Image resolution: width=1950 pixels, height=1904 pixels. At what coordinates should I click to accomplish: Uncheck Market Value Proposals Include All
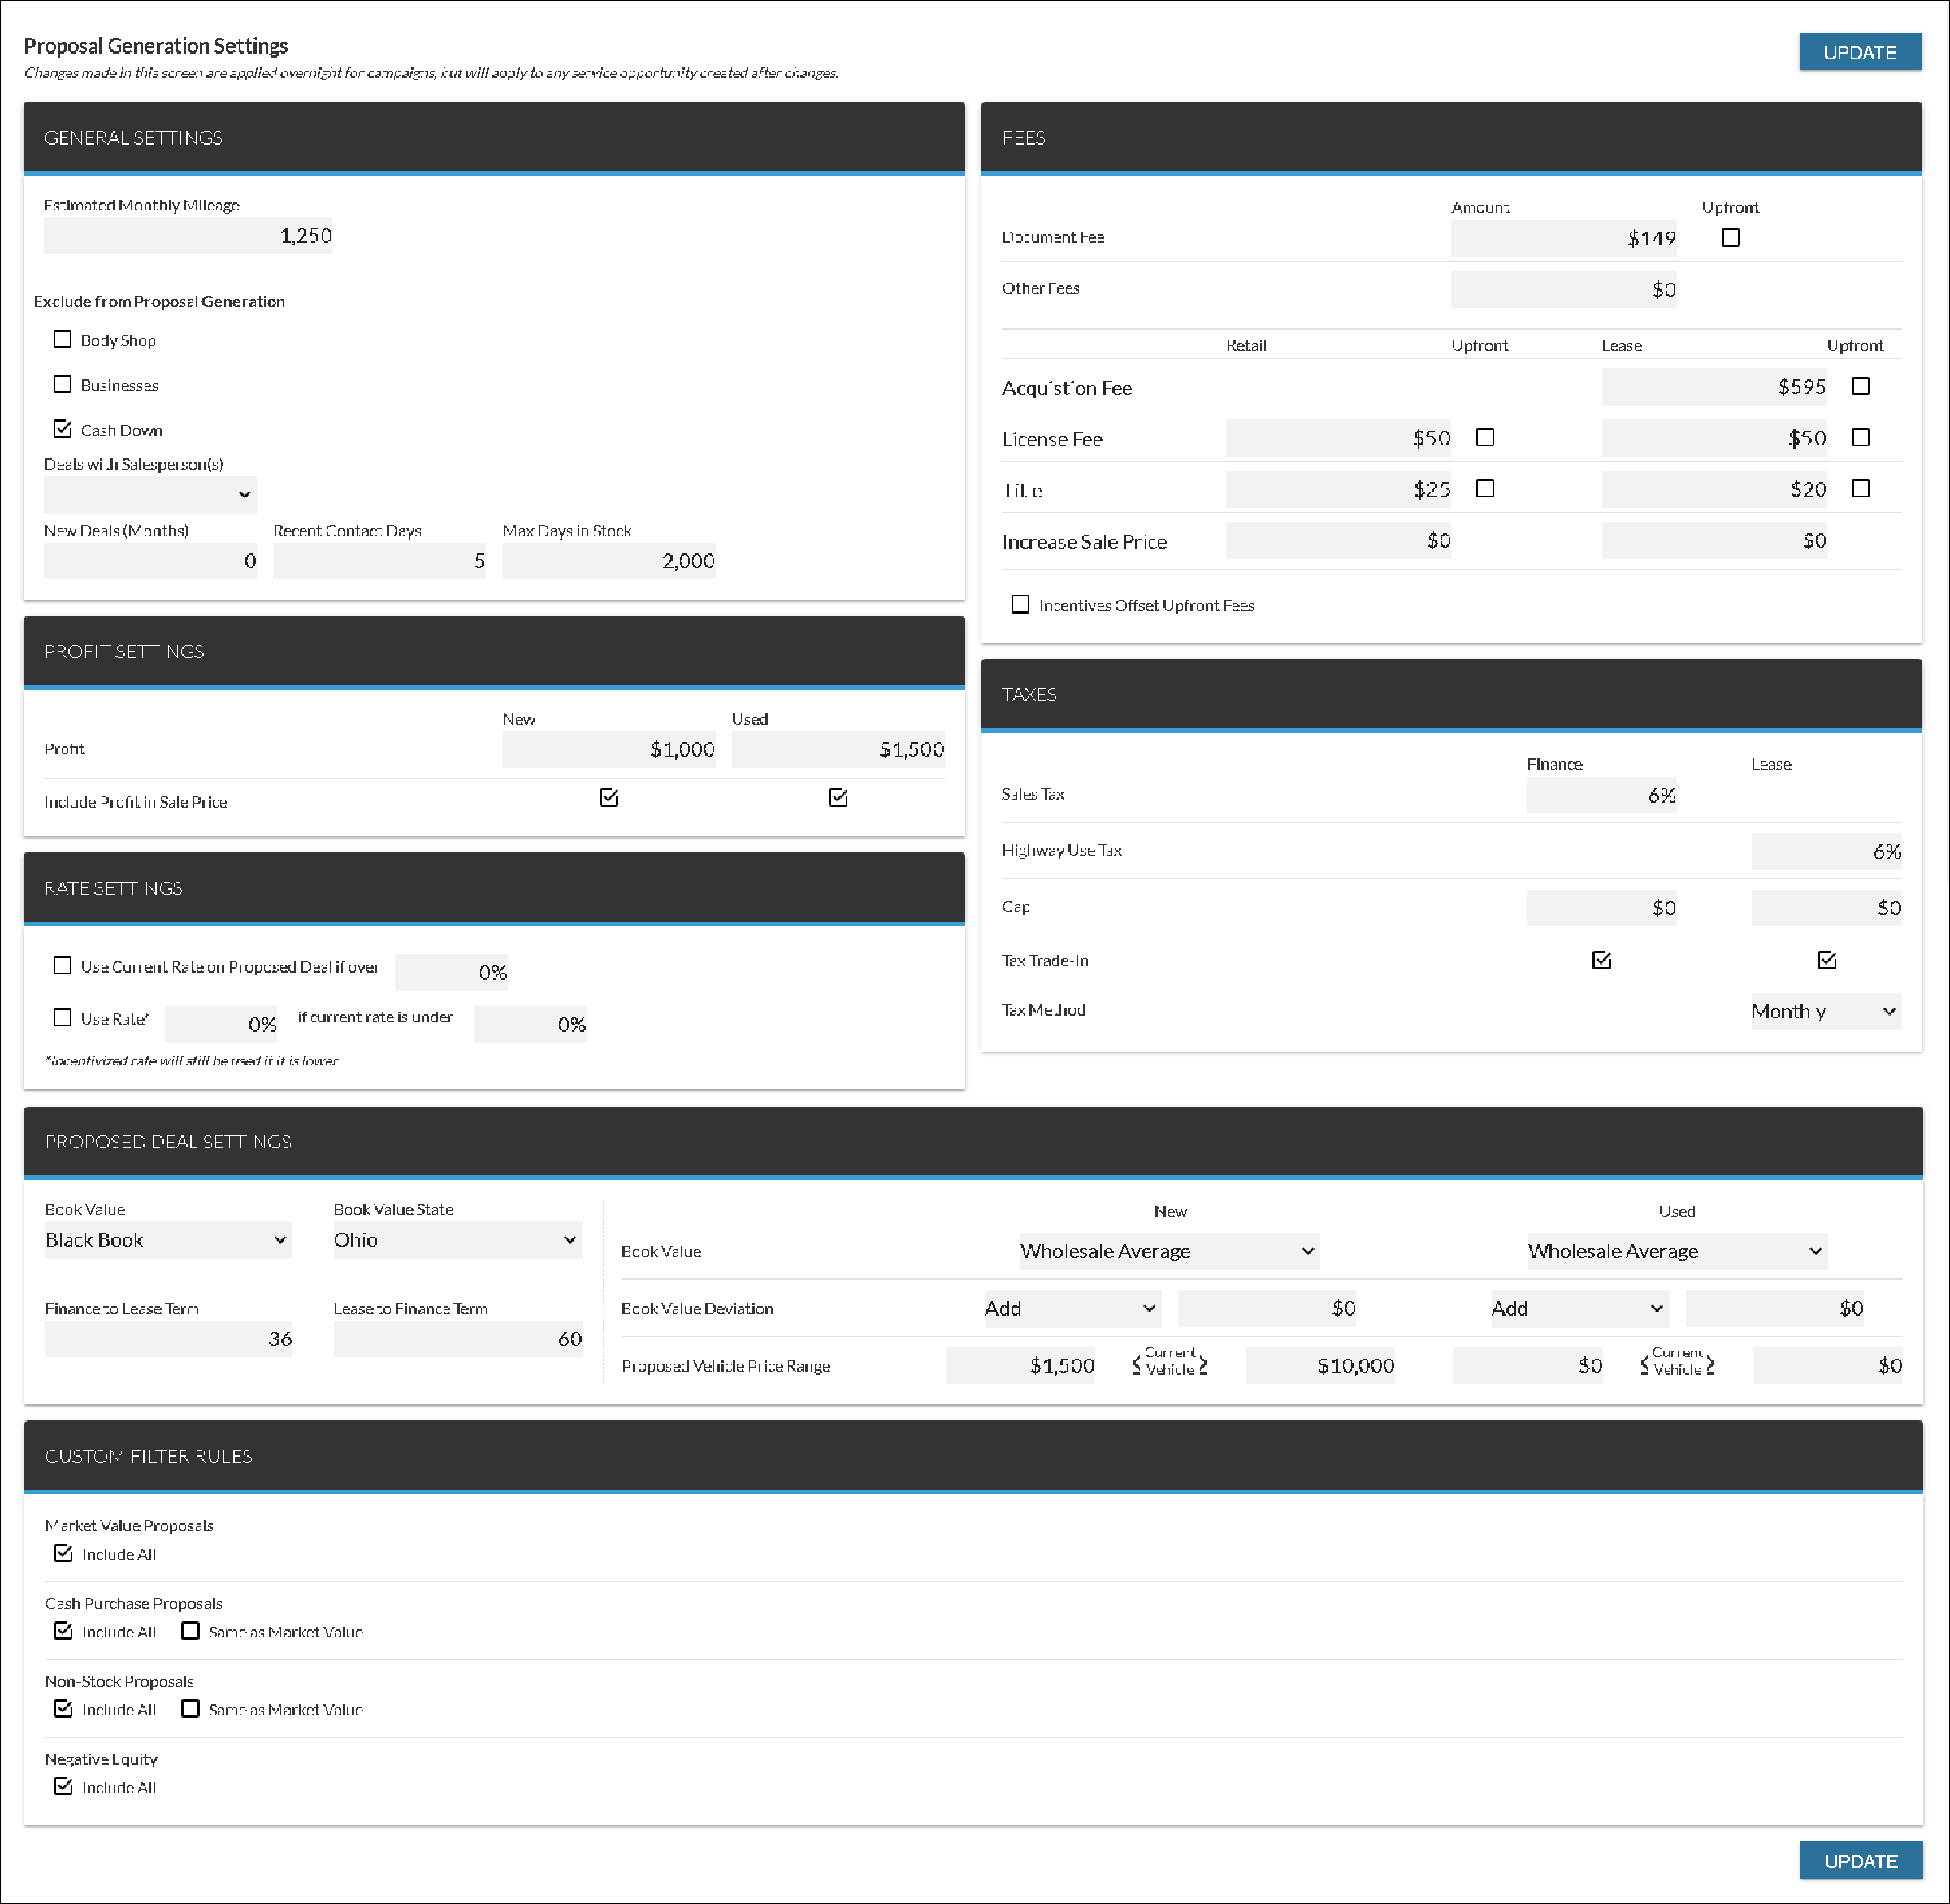tap(63, 1553)
